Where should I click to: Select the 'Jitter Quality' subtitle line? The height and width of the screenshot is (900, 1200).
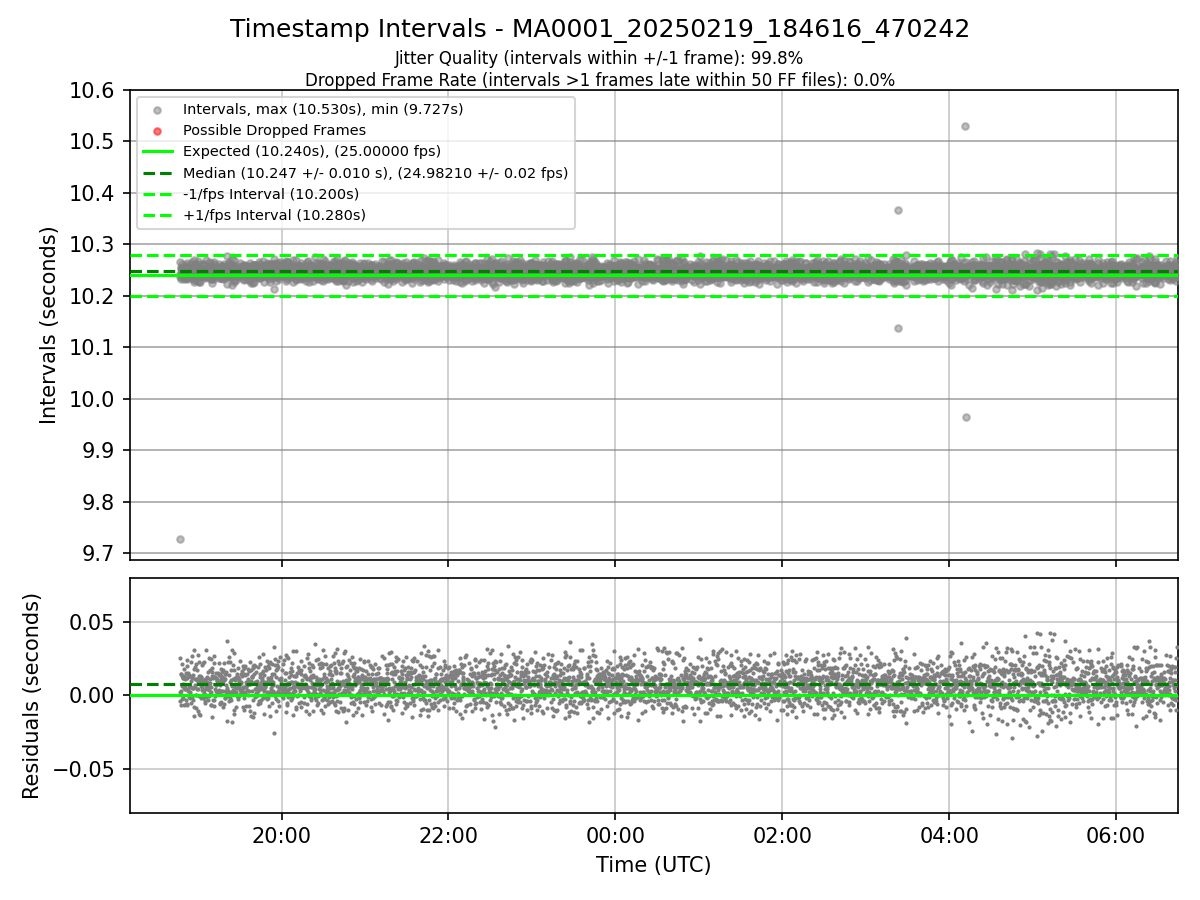[599, 58]
